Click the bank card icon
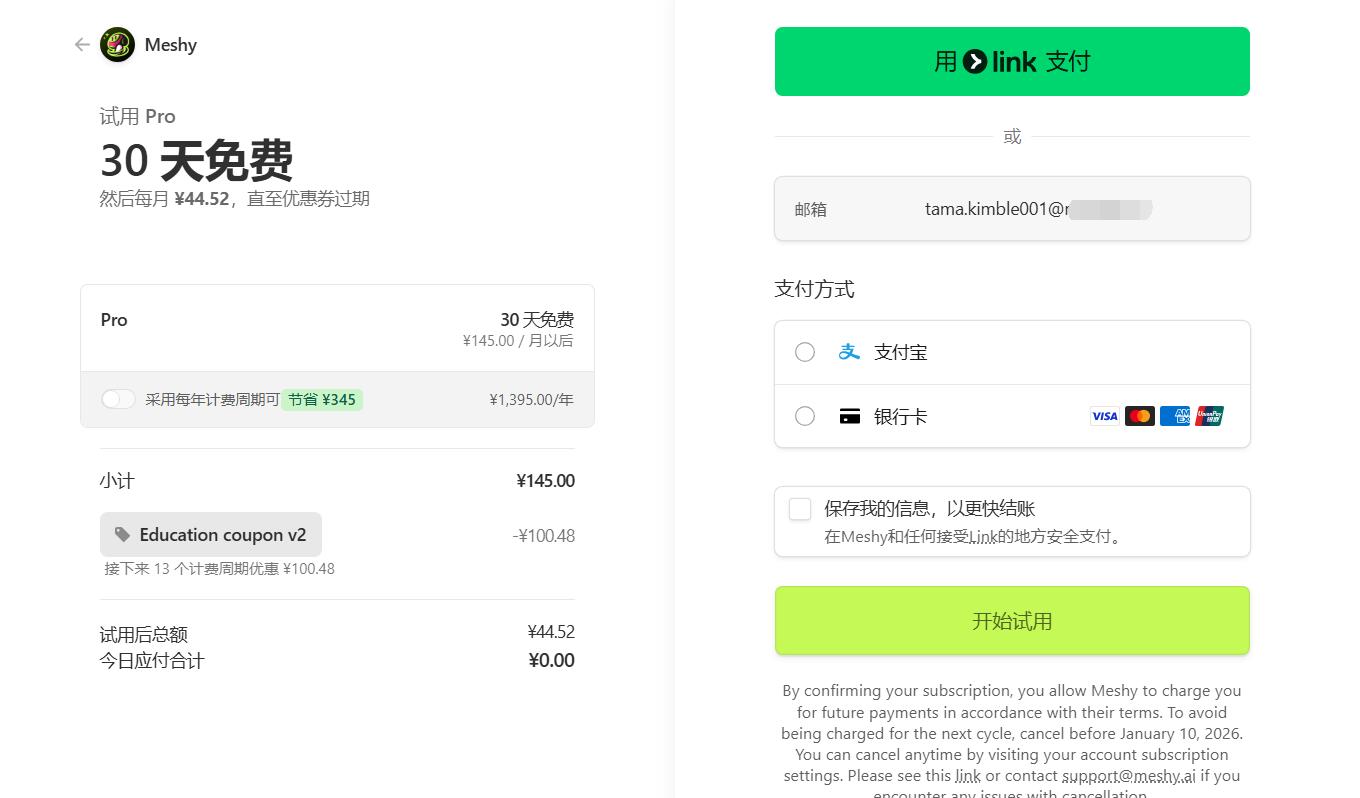The image size is (1360, 798). click(x=849, y=417)
